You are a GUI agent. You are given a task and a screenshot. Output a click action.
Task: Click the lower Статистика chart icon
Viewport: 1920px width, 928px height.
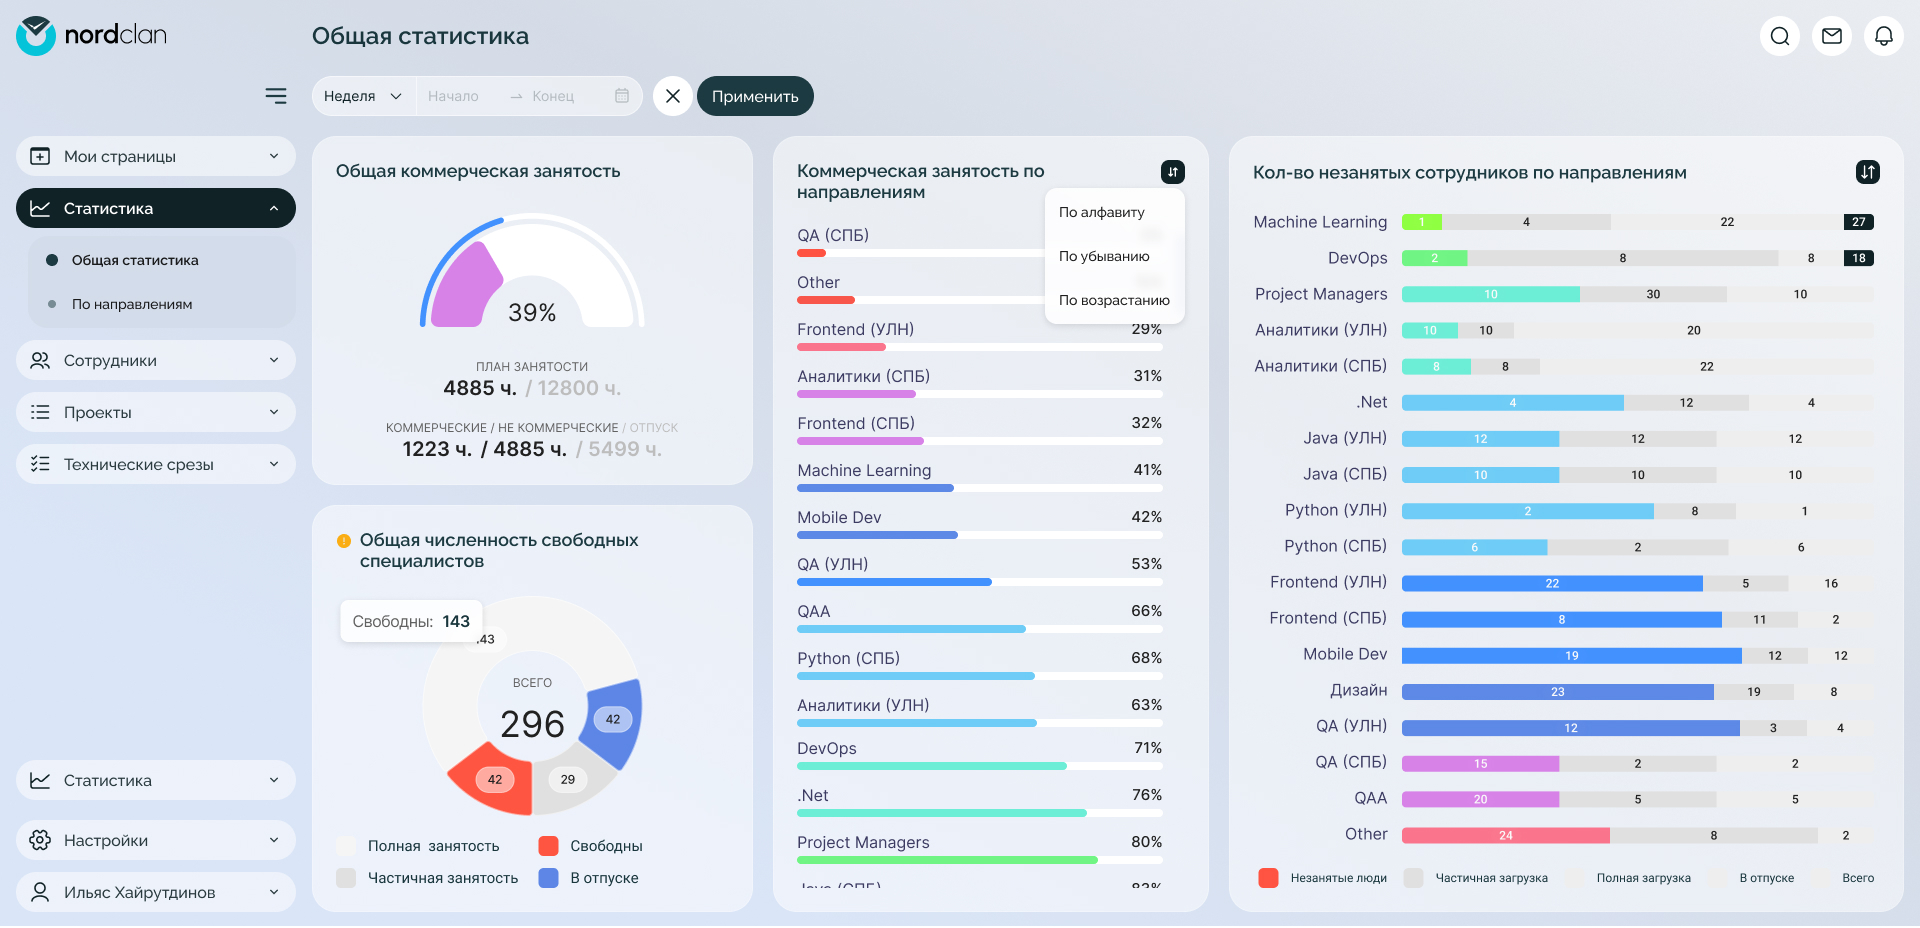[40, 780]
